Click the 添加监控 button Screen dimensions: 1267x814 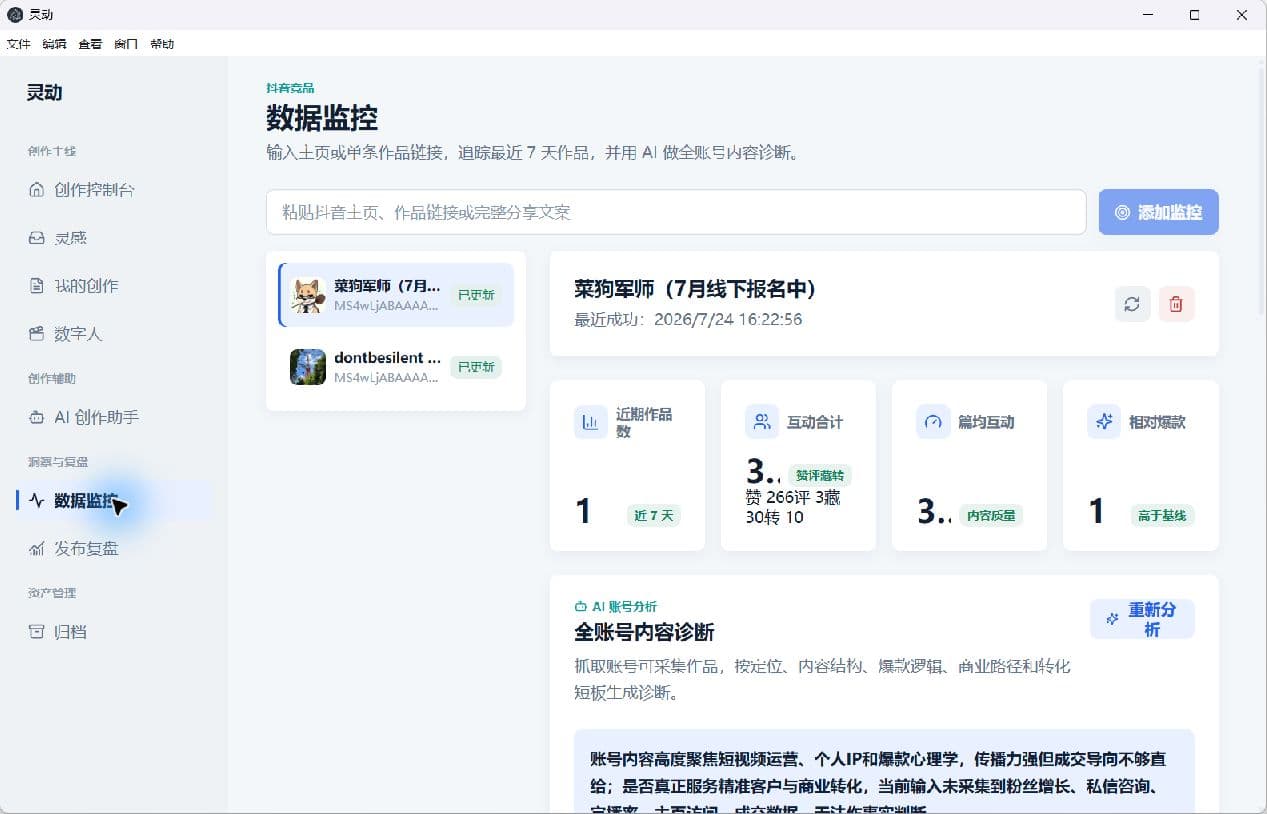1158,212
